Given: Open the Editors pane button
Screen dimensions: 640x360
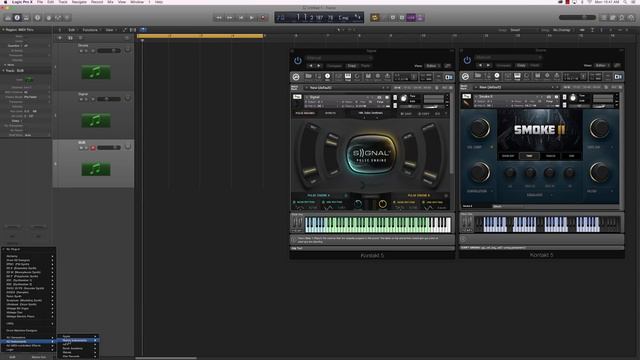Looking at the screenshot, I should point(67,18).
